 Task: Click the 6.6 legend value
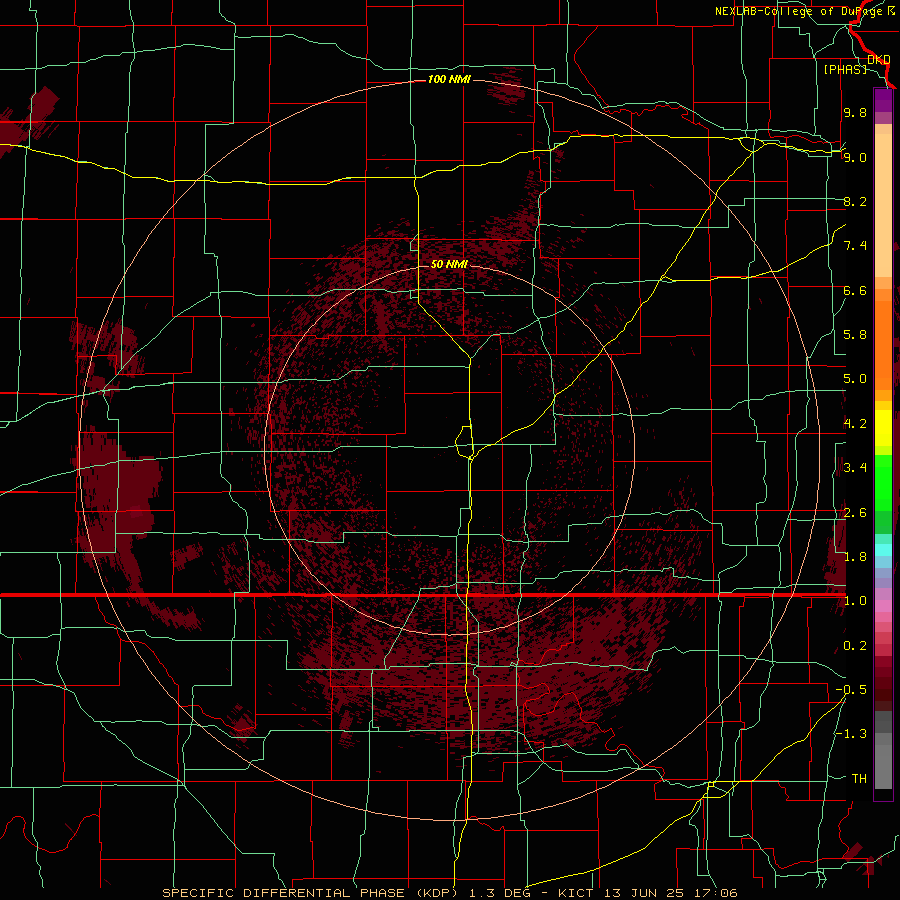(x=855, y=290)
